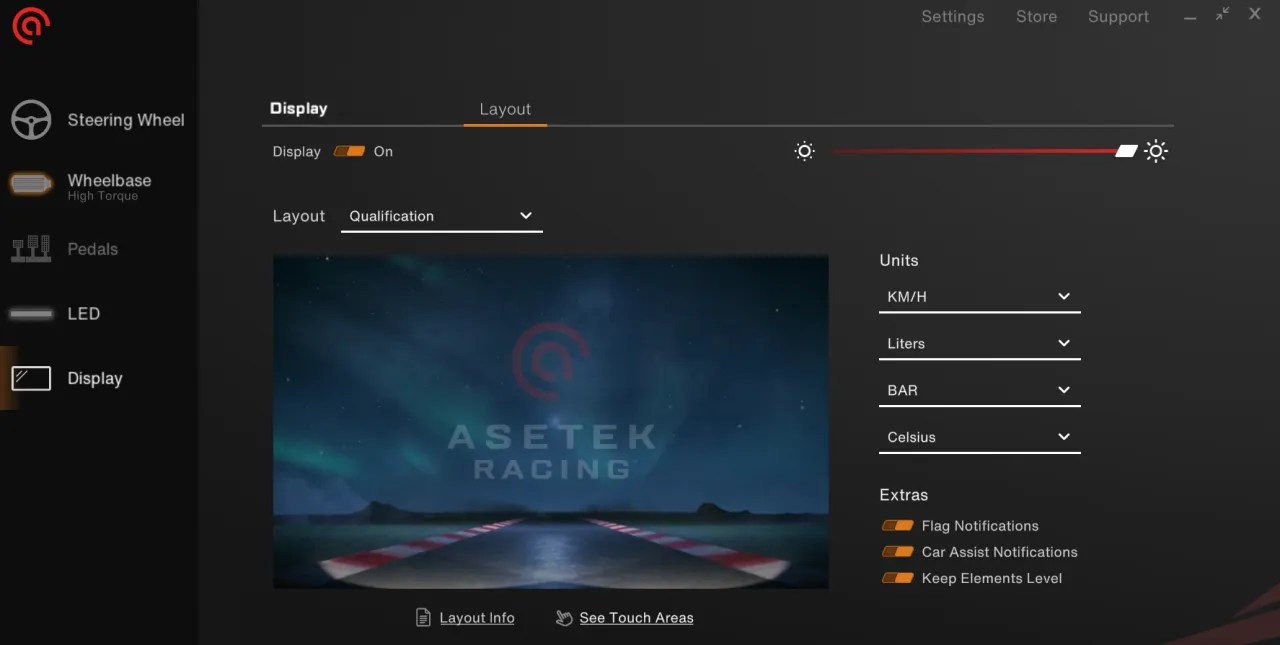Select Display in the sidebar
This screenshot has height=645, width=1280.
(100, 378)
